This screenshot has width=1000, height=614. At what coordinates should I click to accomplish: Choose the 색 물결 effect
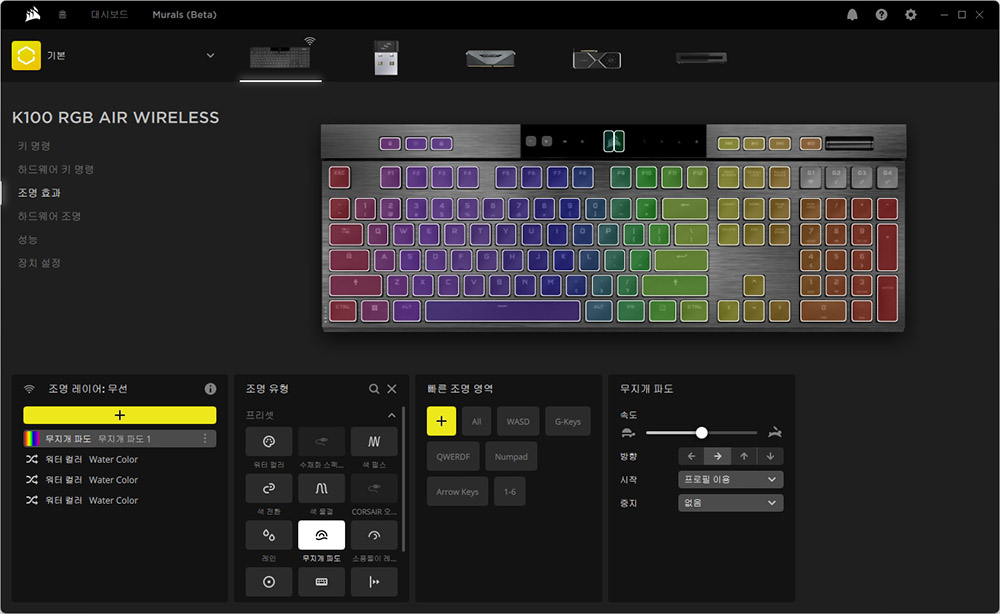point(321,488)
